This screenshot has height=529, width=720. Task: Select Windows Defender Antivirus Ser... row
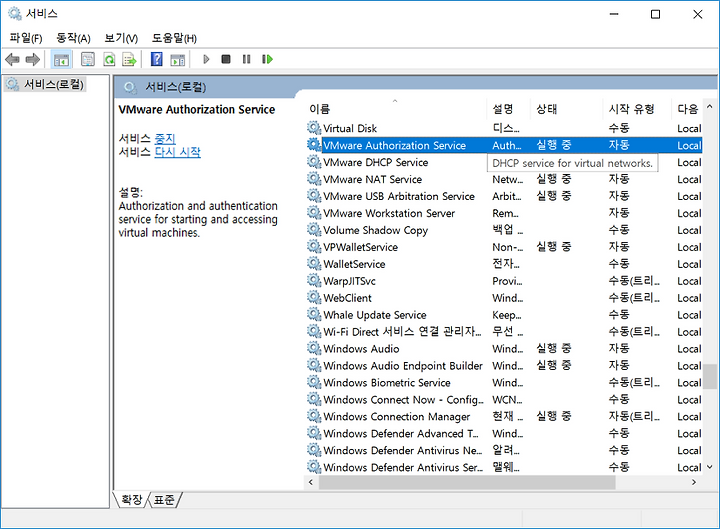click(x=504, y=467)
